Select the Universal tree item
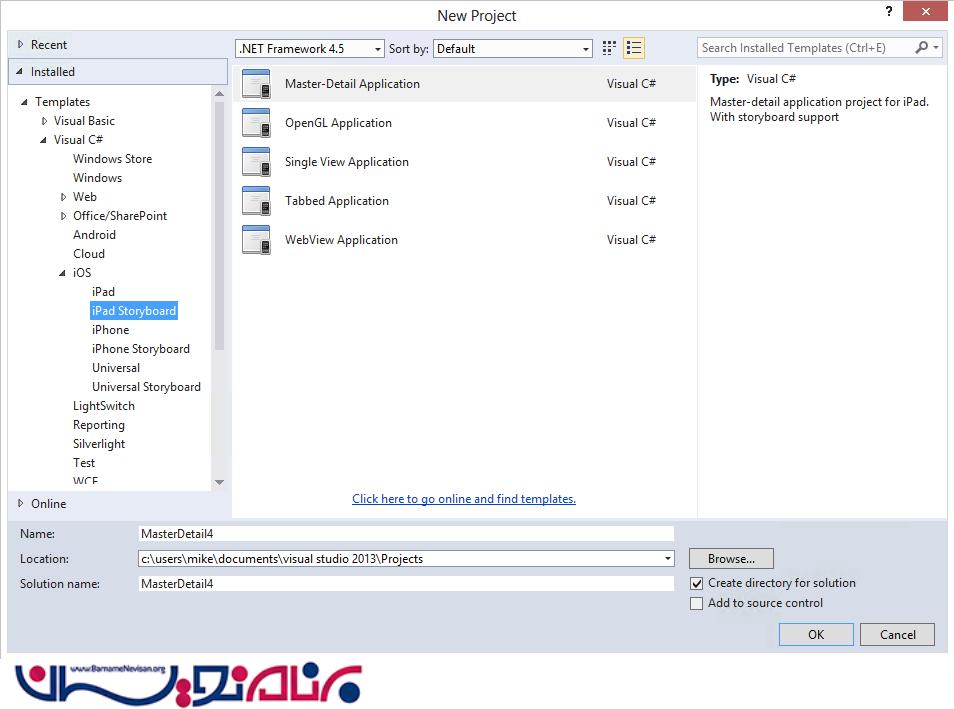The image size is (954, 709). point(116,368)
